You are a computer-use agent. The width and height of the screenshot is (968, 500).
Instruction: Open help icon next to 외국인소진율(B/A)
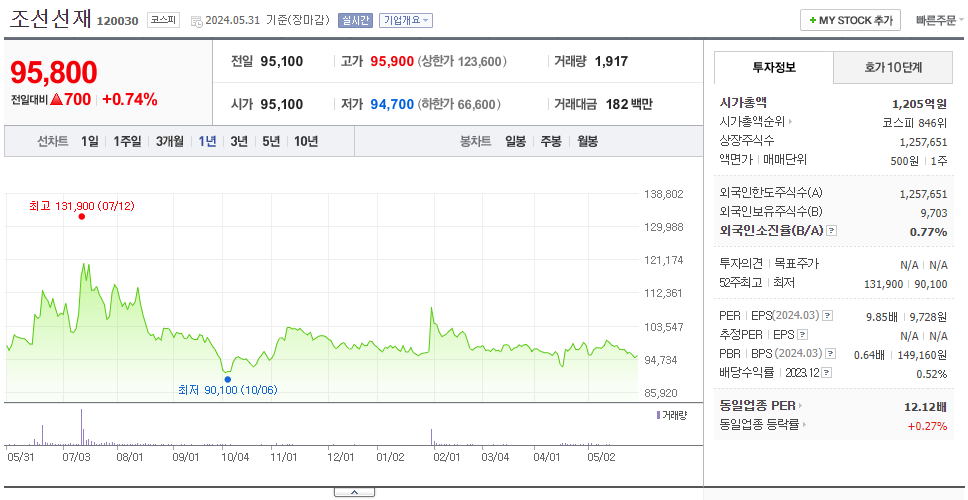click(832, 231)
